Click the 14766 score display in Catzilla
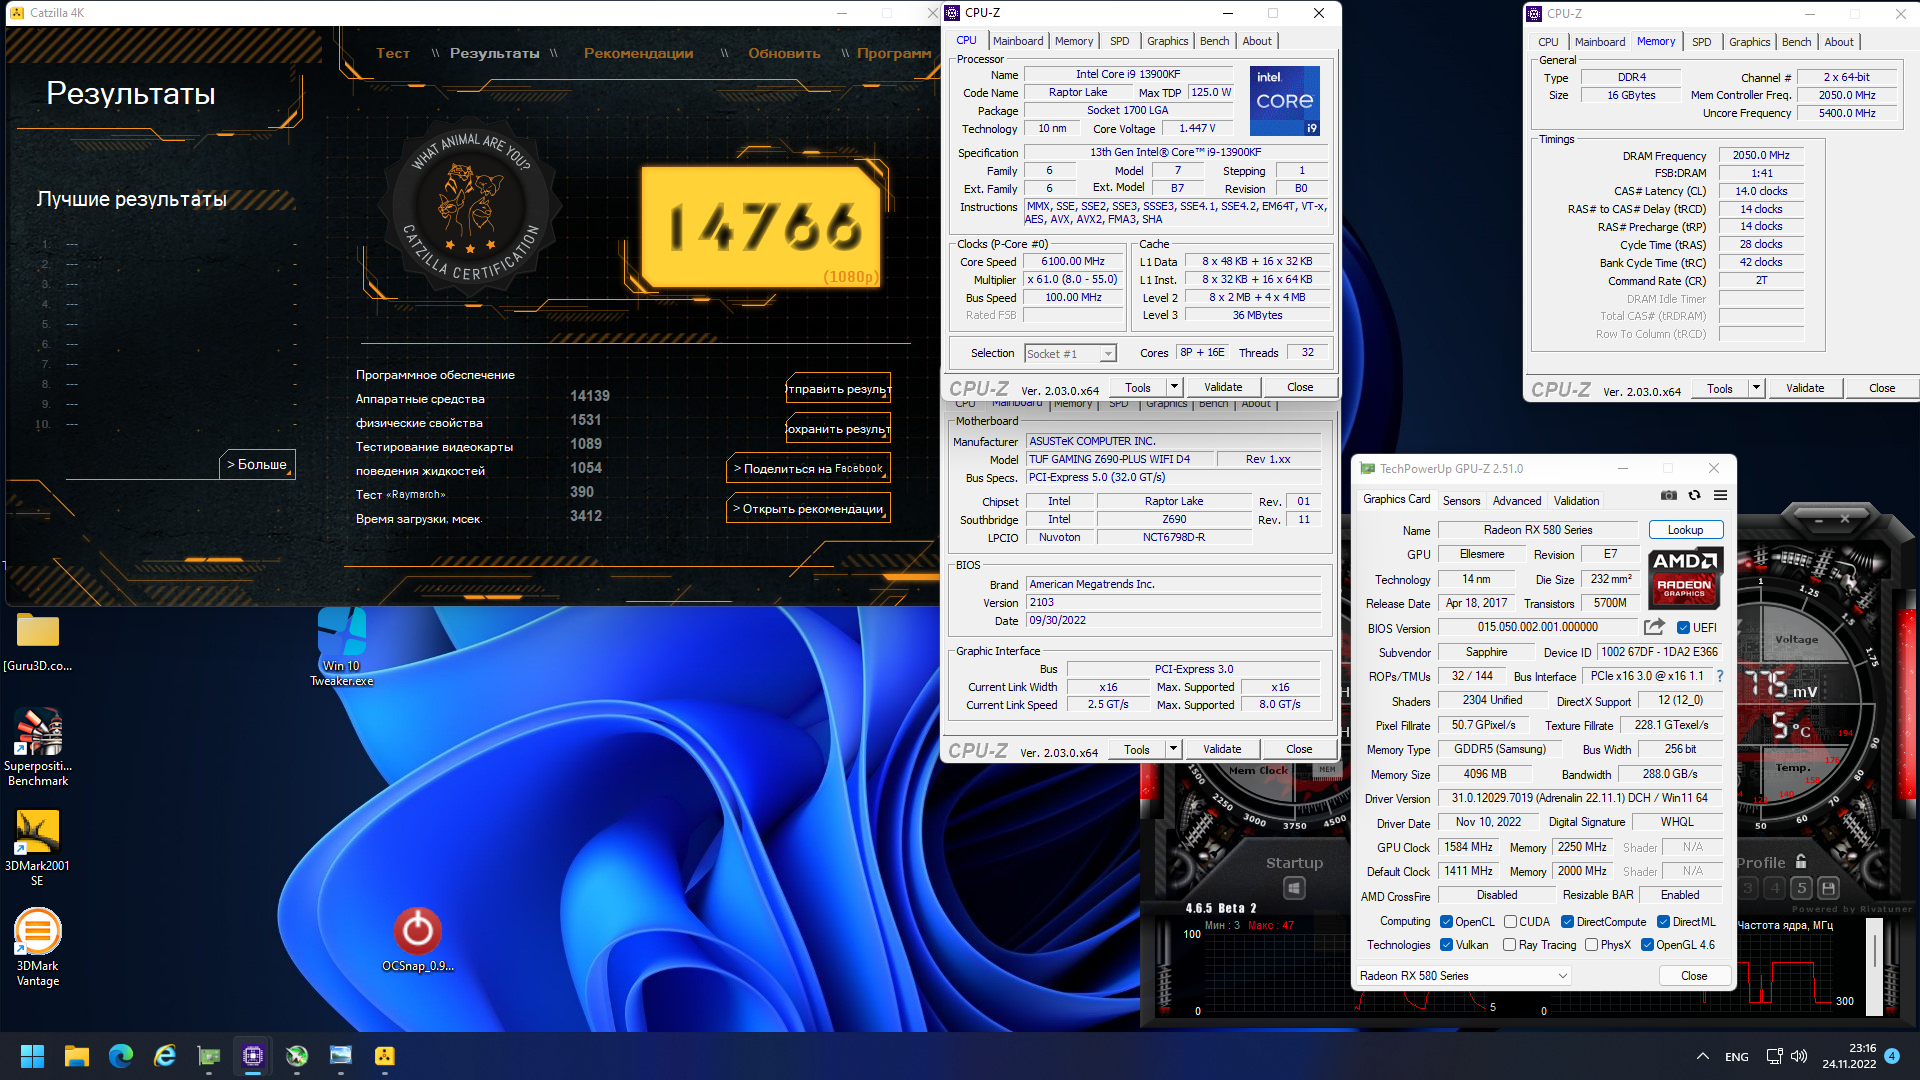Image resolution: width=1920 pixels, height=1080 pixels. pyautogui.click(x=762, y=226)
